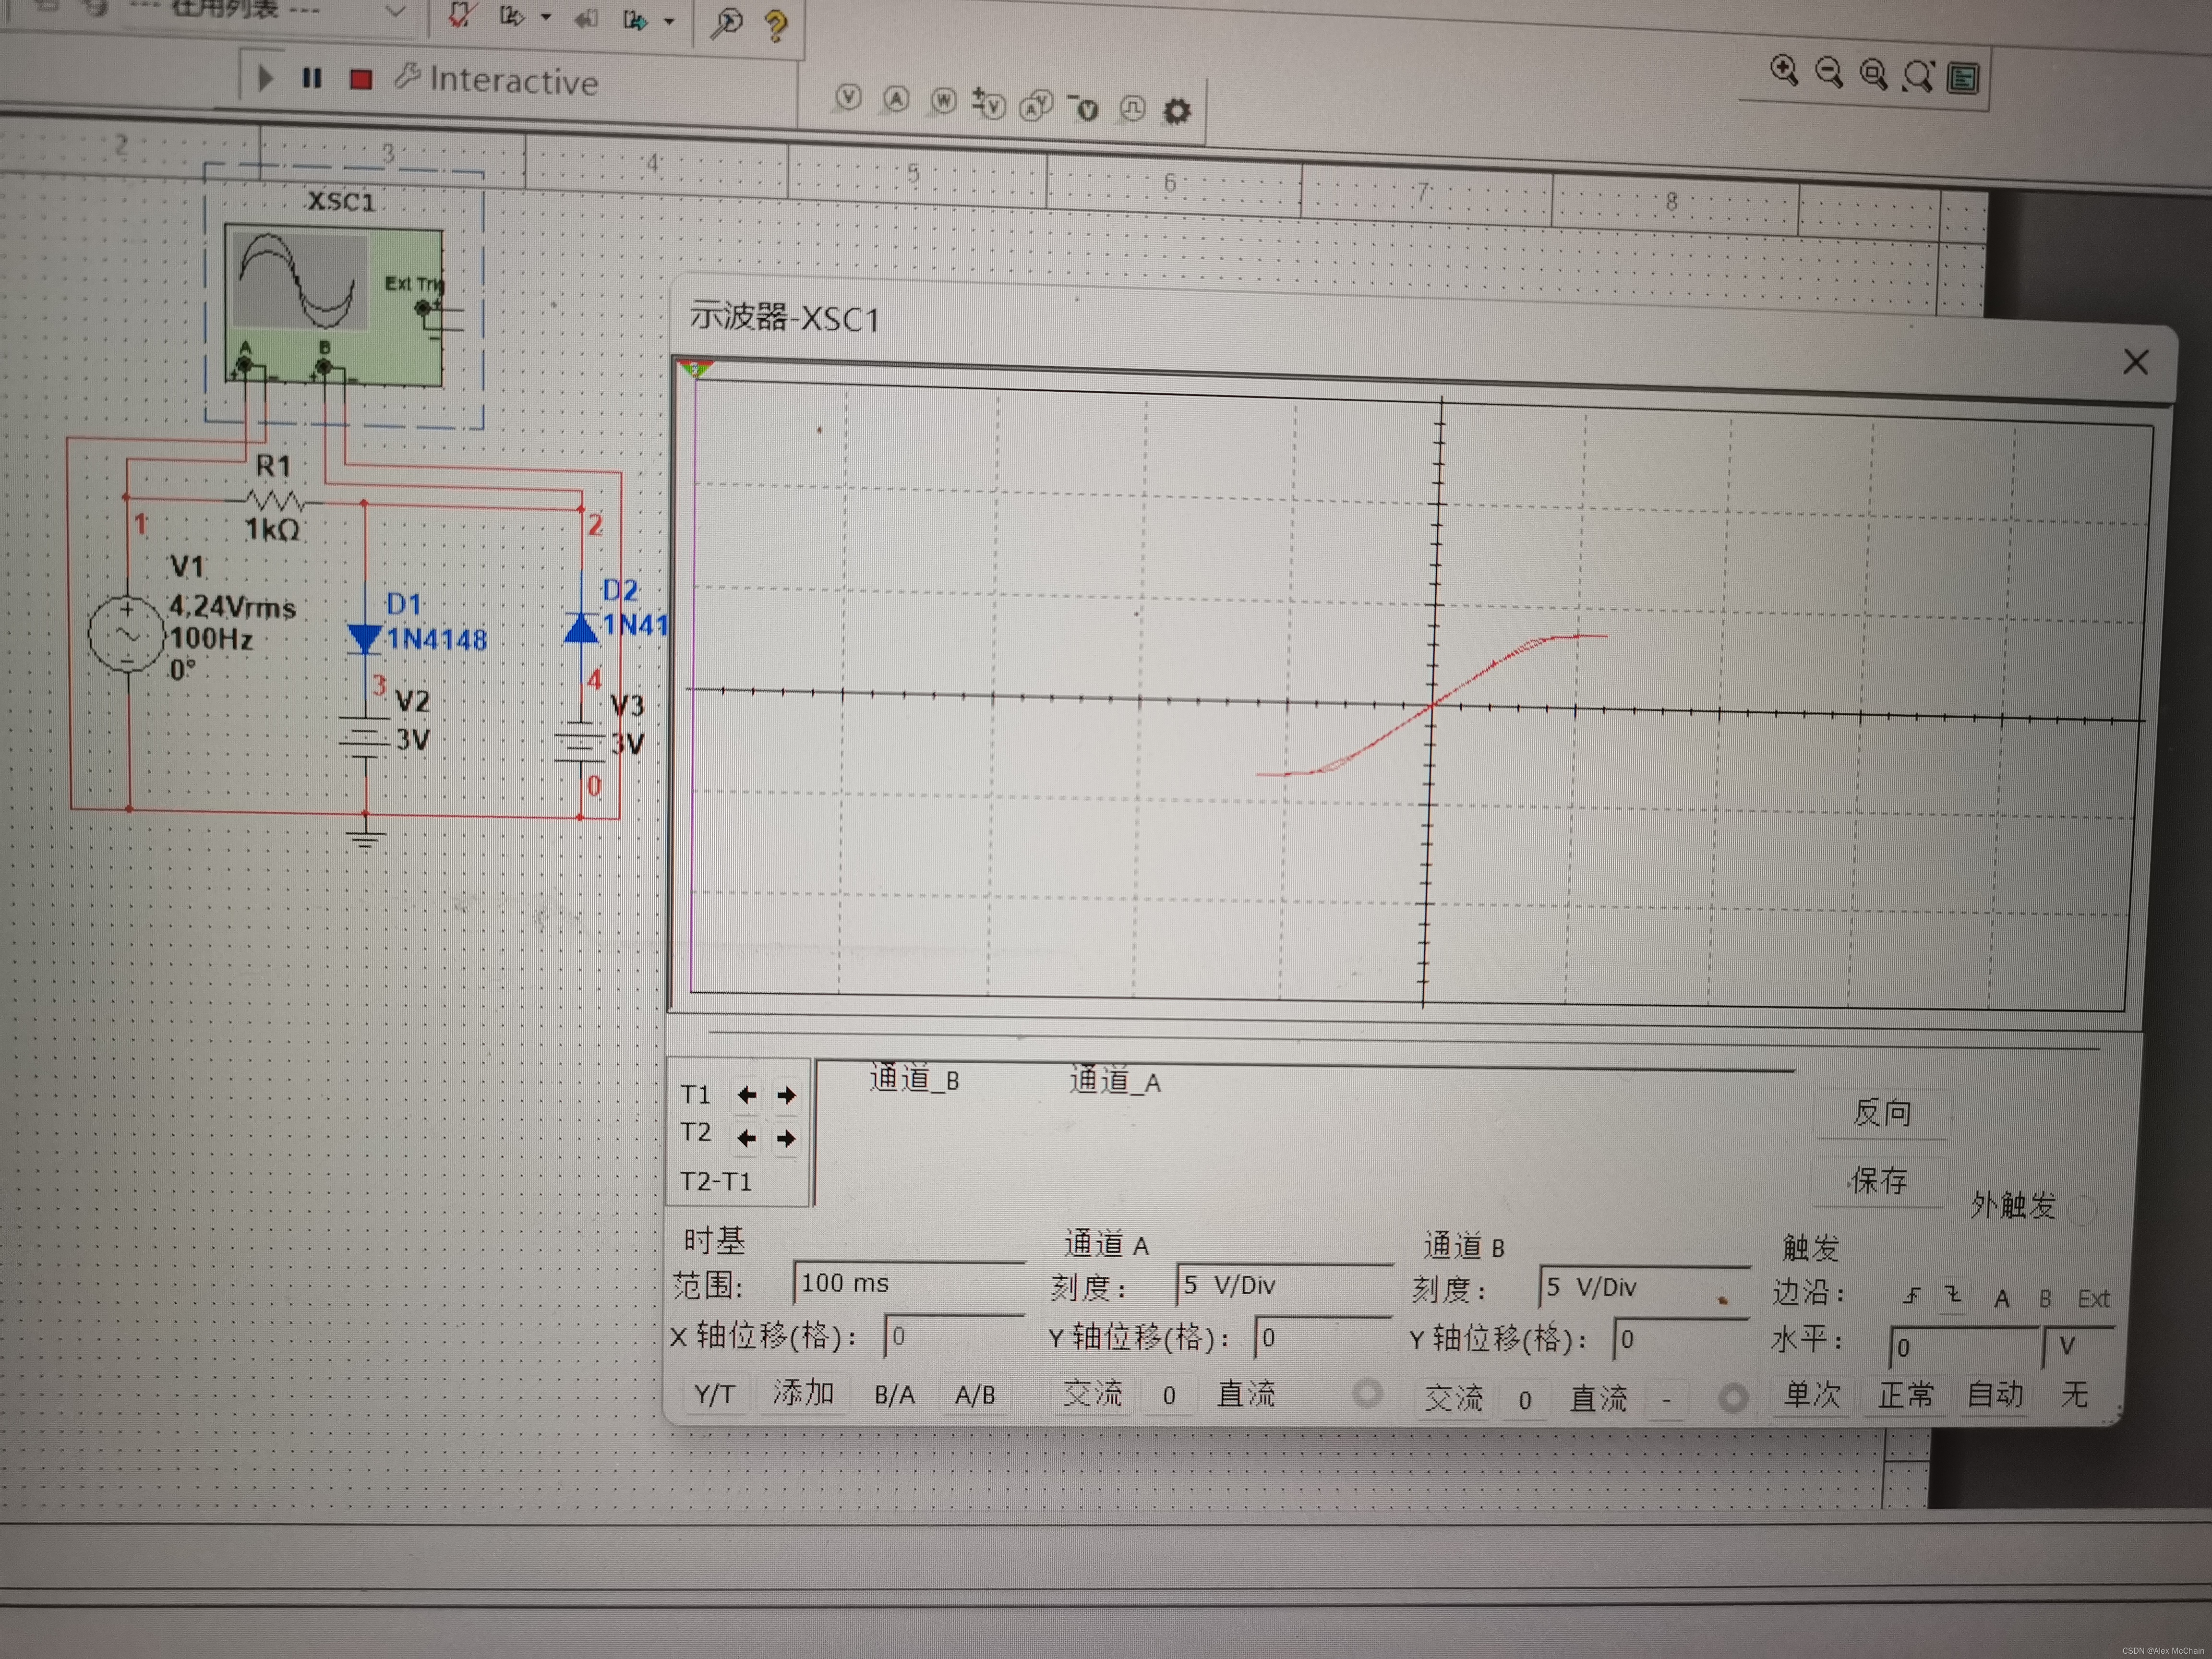Move cursor T1 right with arrow

(787, 1095)
